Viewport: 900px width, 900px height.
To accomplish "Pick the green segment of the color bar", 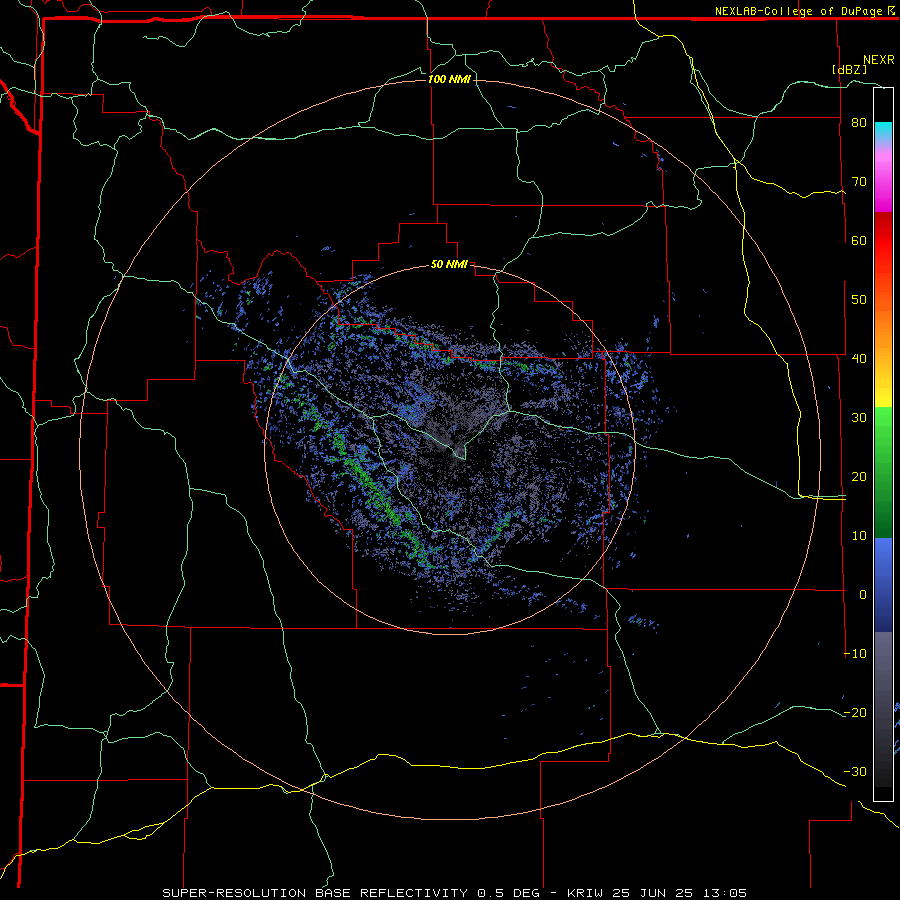I will click(x=883, y=472).
